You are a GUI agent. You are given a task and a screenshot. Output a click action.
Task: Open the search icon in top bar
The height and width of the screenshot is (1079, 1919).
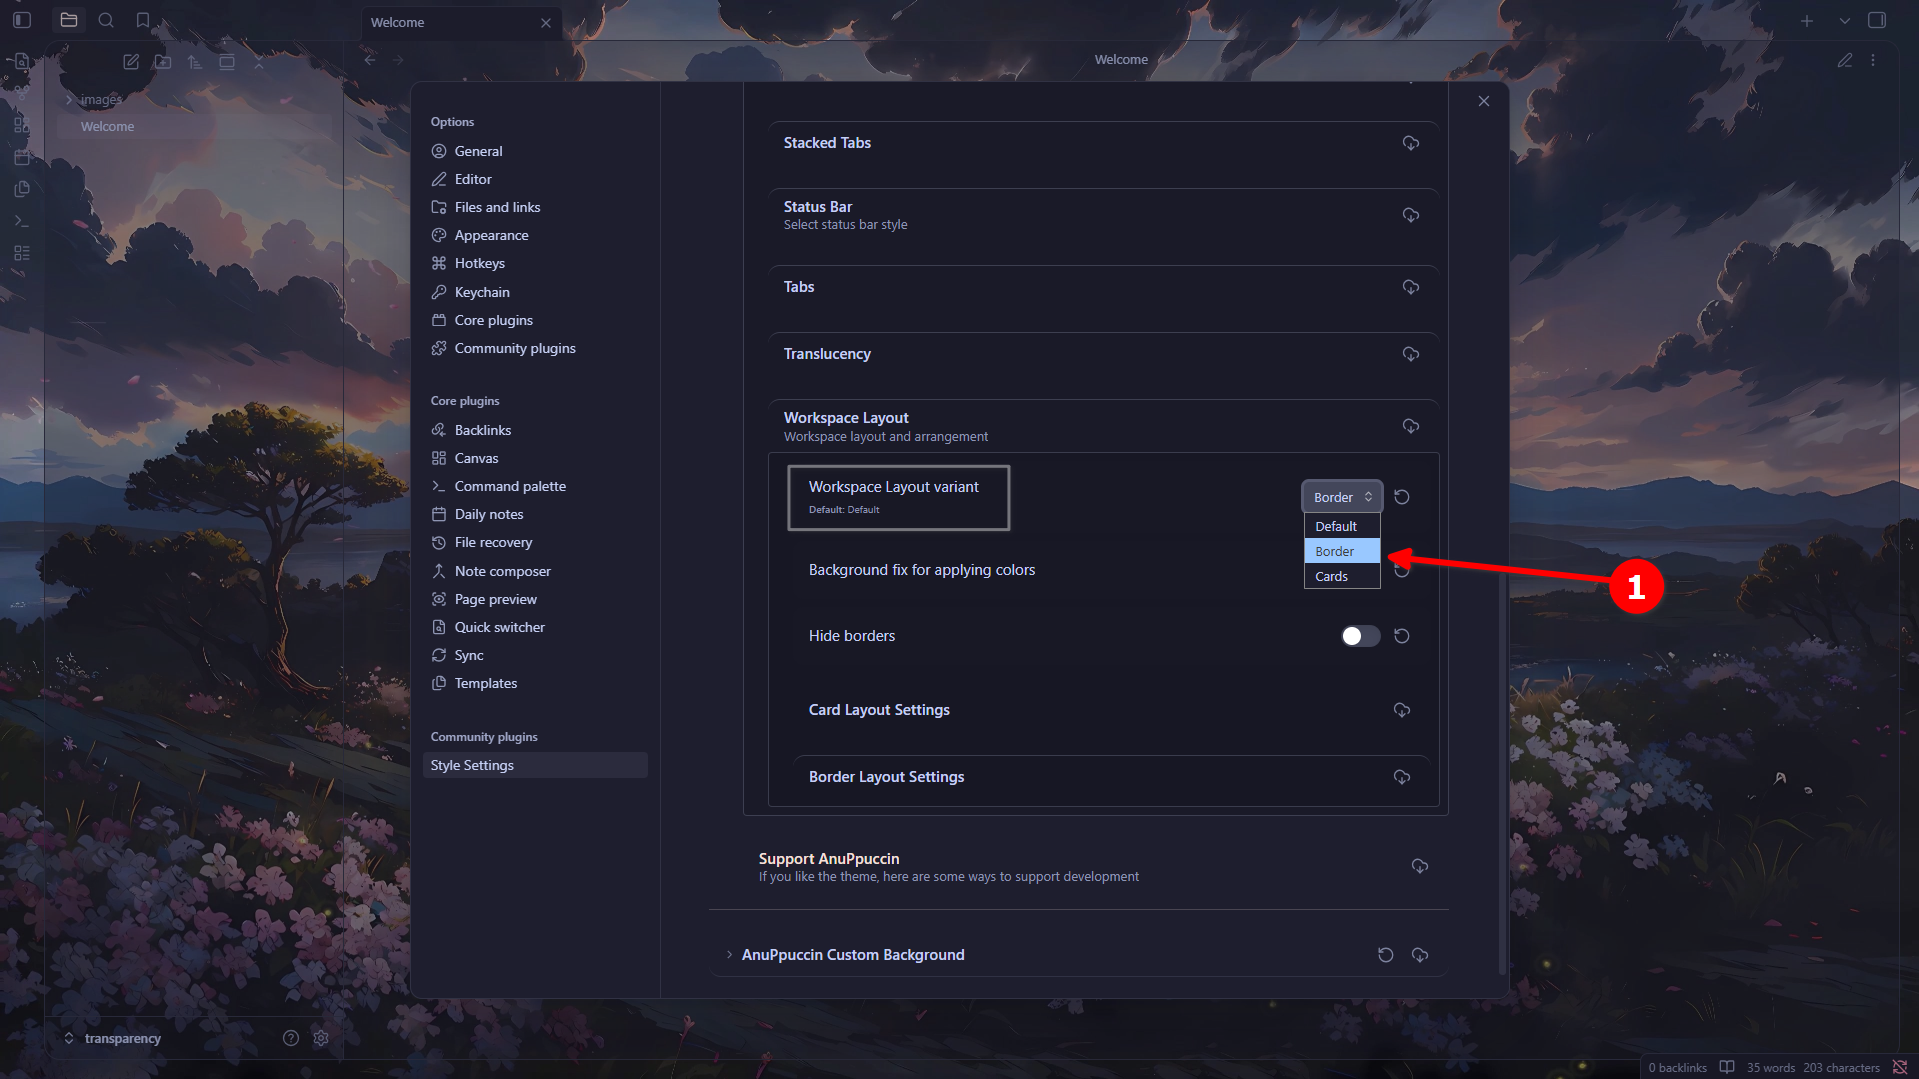[x=106, y=20]
